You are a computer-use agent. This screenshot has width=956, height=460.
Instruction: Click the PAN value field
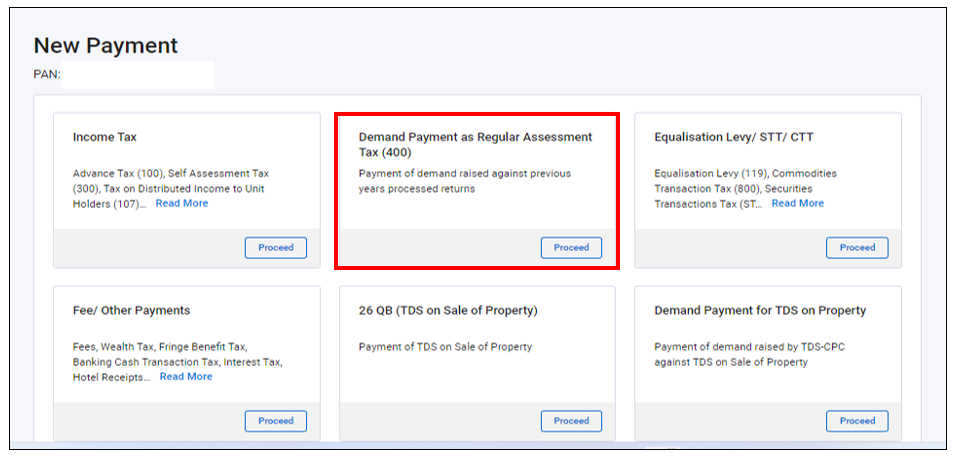point(138,75)
